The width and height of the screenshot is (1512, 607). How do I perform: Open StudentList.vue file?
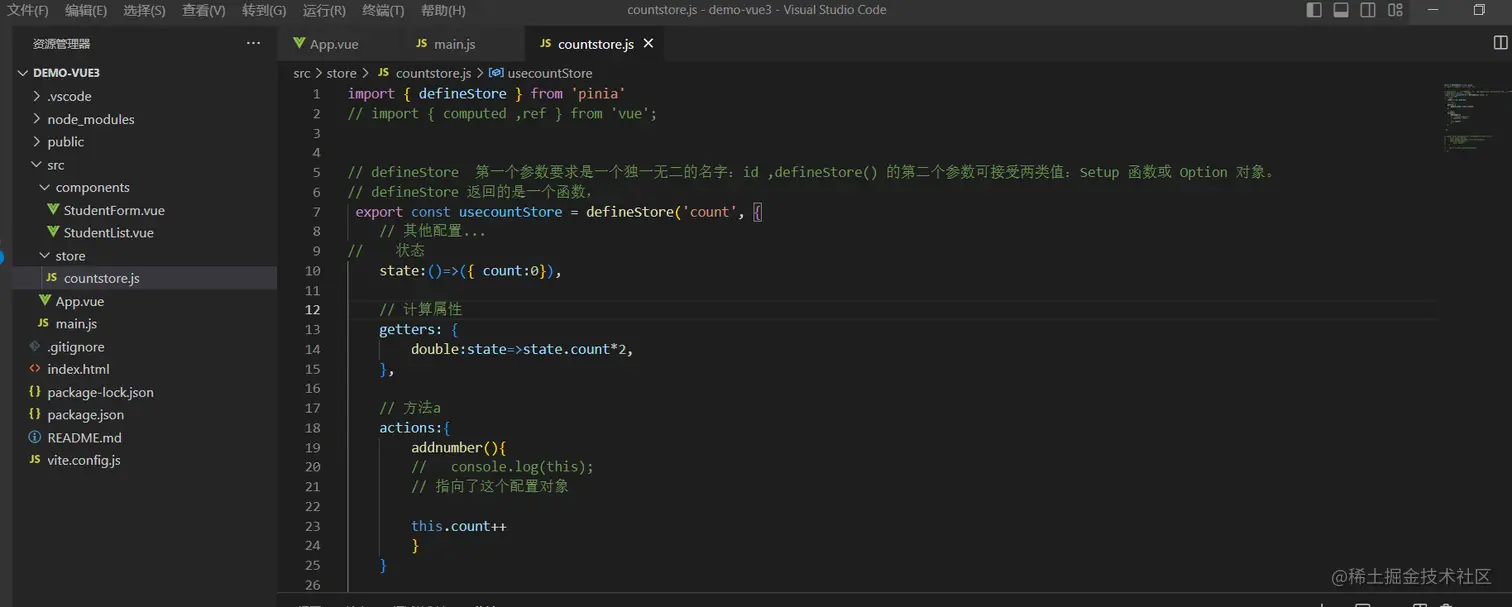pyautogui.click(x=144, y=233)
